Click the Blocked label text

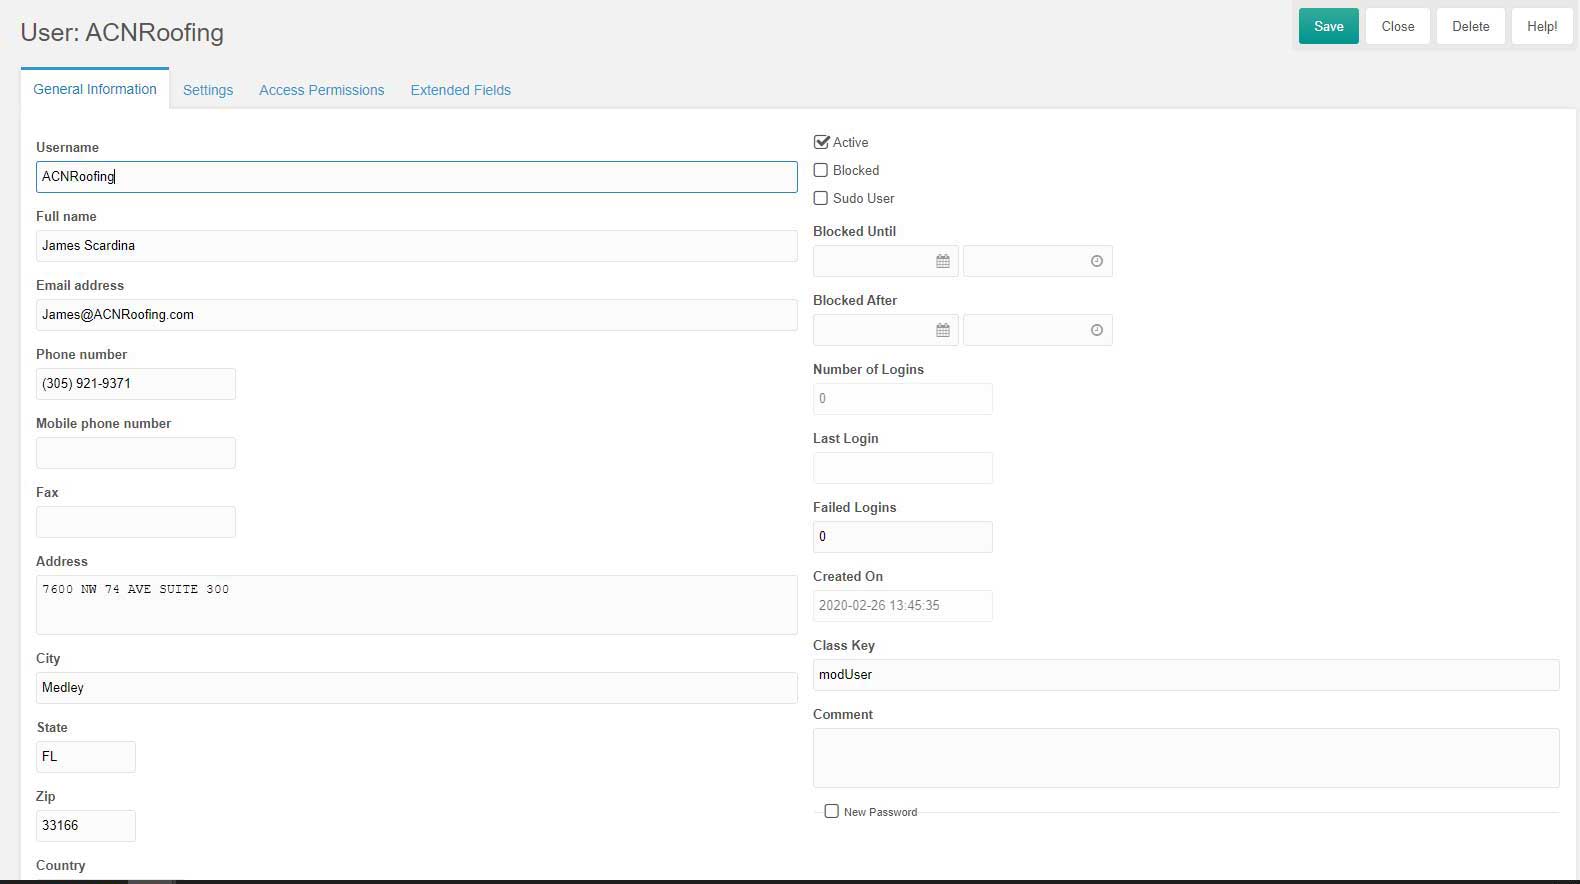(x=856, y=170)
